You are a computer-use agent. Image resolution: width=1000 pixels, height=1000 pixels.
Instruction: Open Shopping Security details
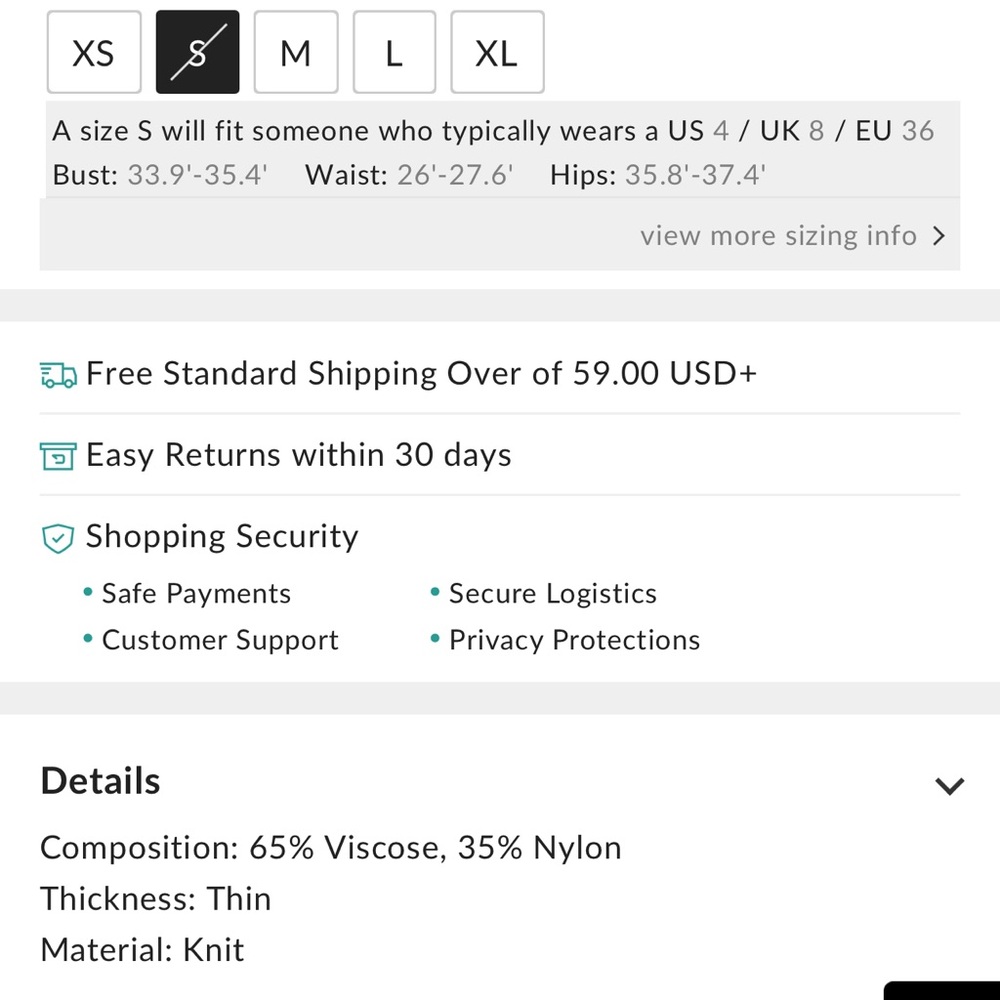coord(221,537)
